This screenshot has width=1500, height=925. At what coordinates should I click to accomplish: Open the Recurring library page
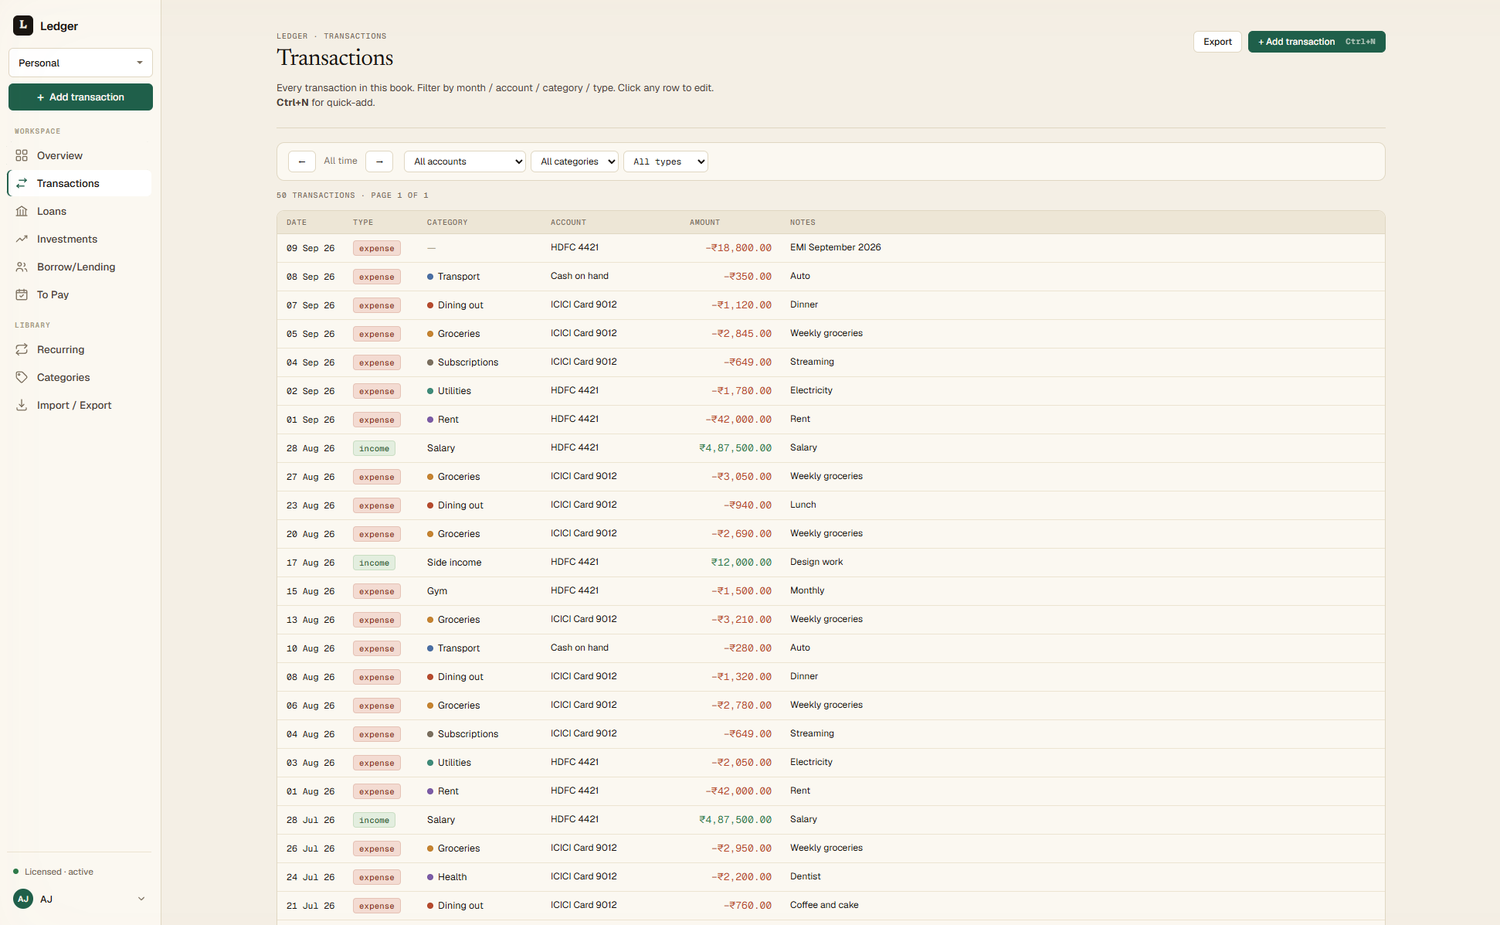pyautogui.click(x=80, y=350)
